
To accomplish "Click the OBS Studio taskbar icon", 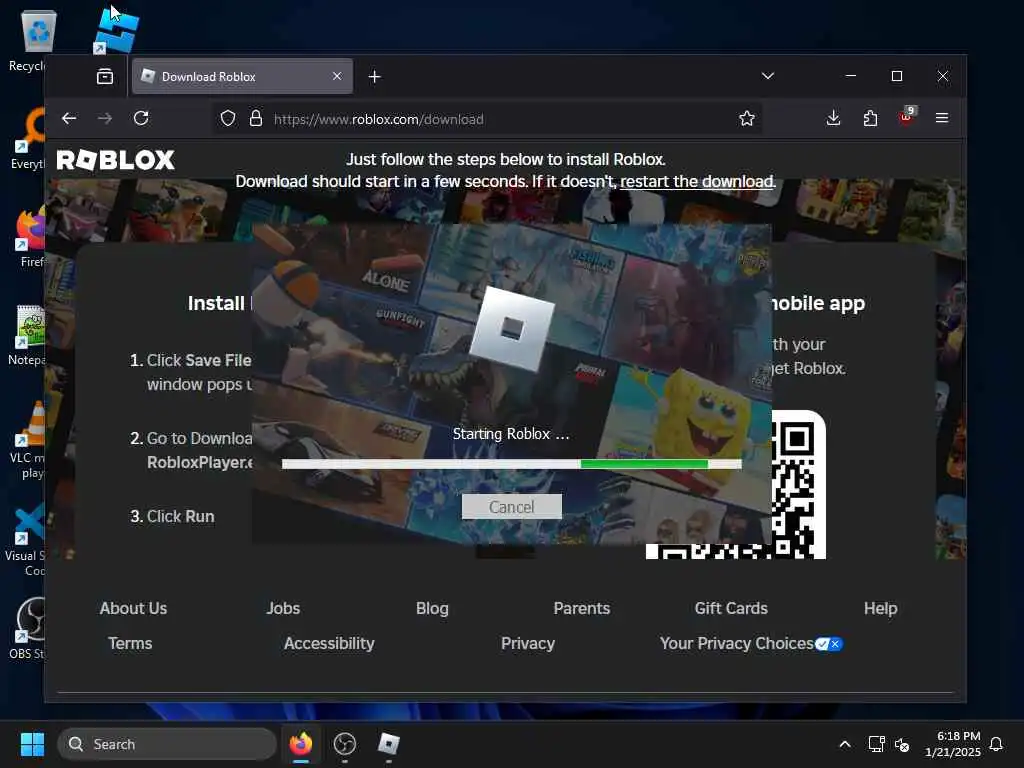I will point(345,744).
